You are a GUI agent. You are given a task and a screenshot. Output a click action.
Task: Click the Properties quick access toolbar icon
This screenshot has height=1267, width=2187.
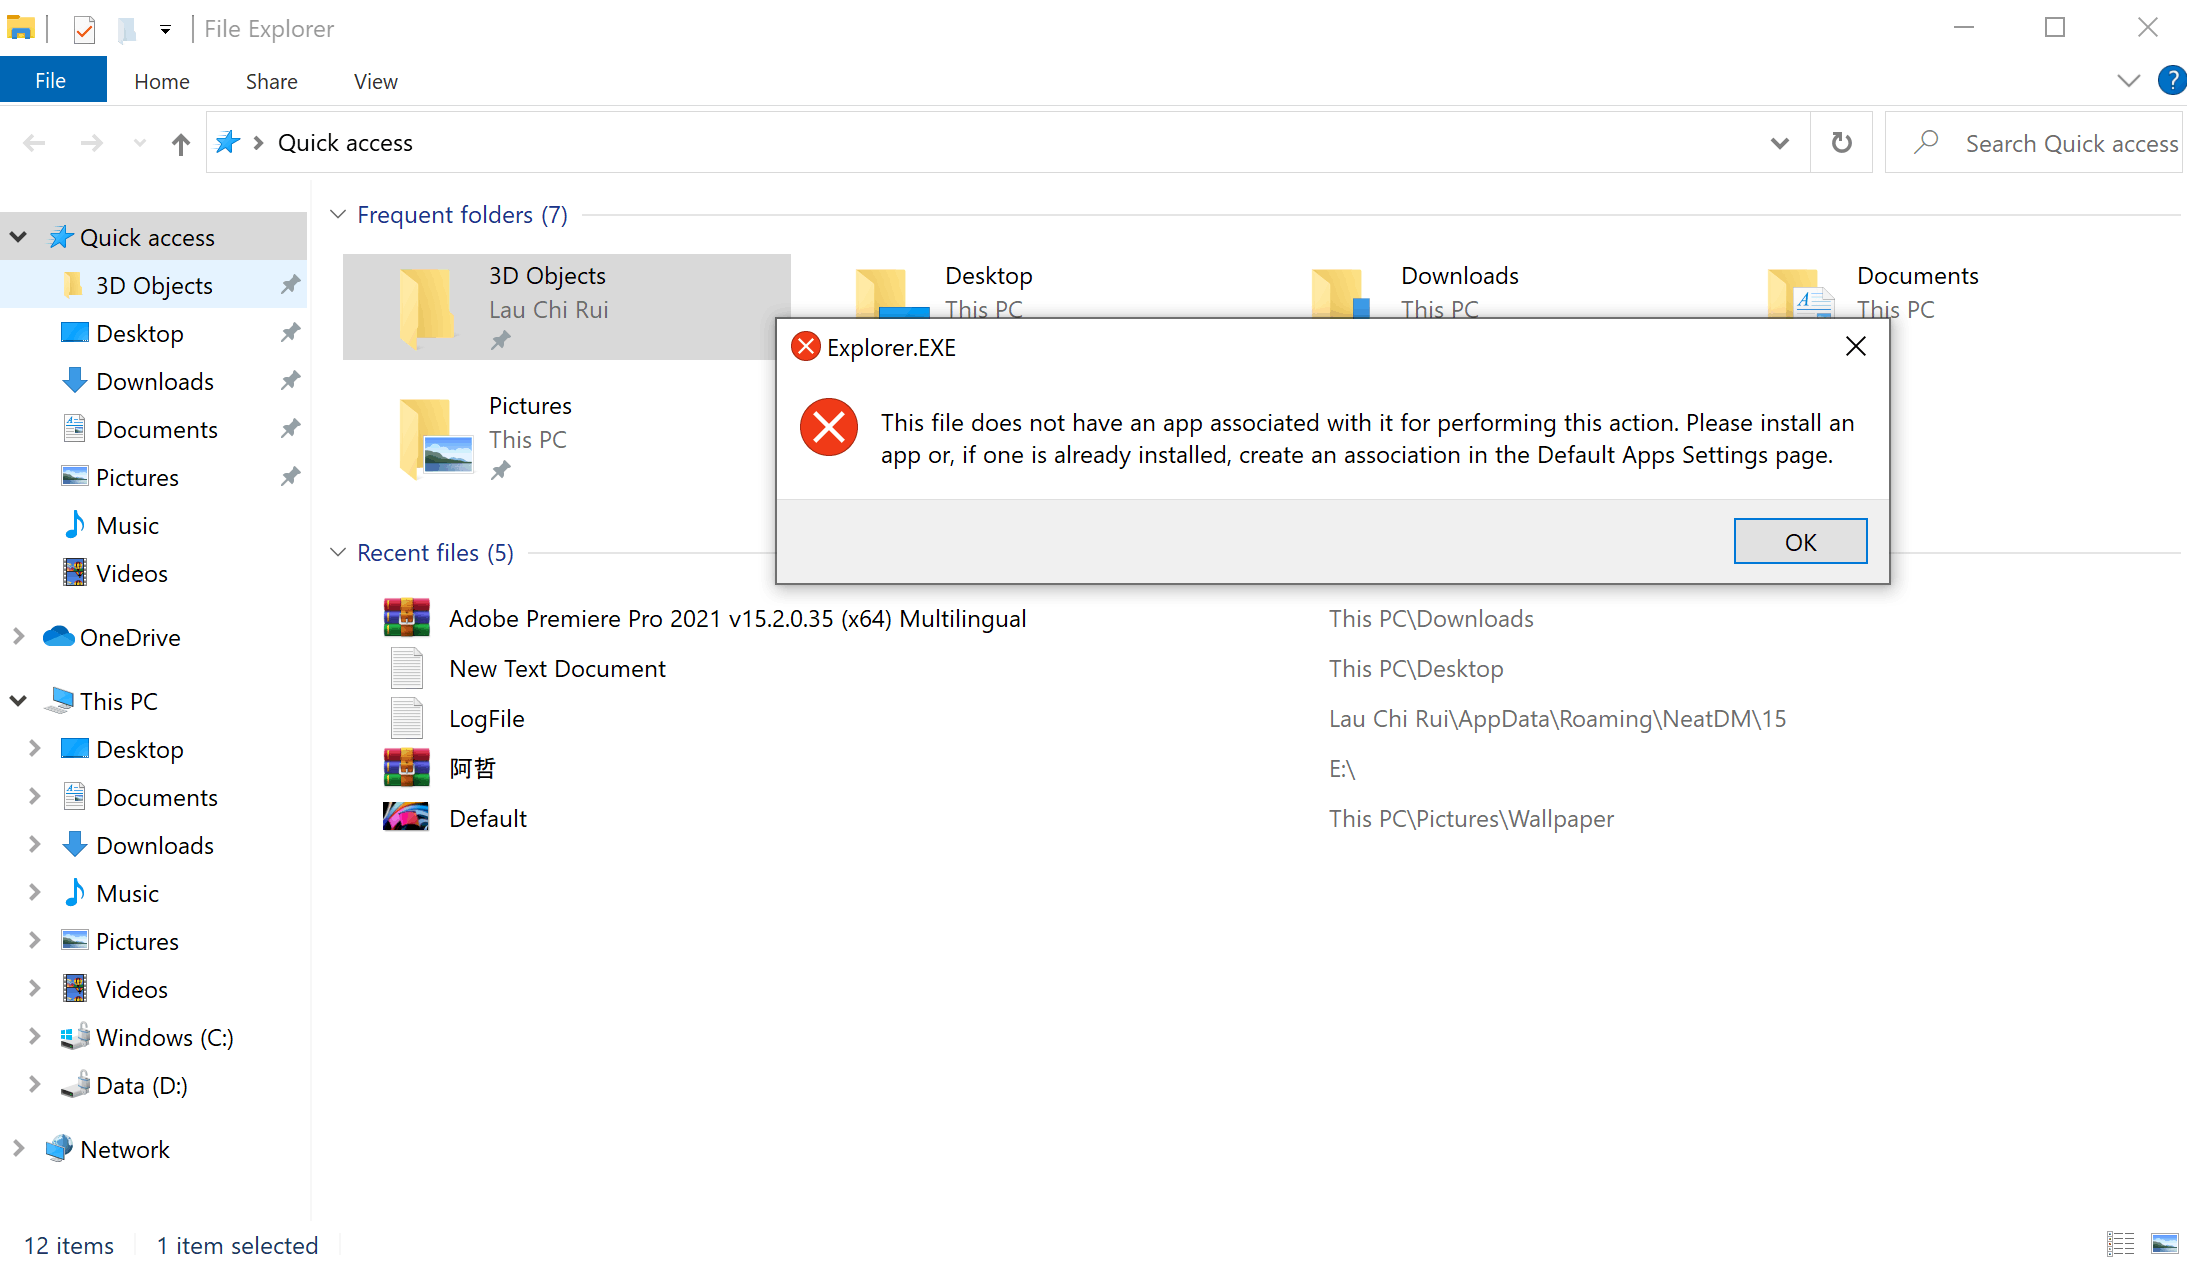85,29
